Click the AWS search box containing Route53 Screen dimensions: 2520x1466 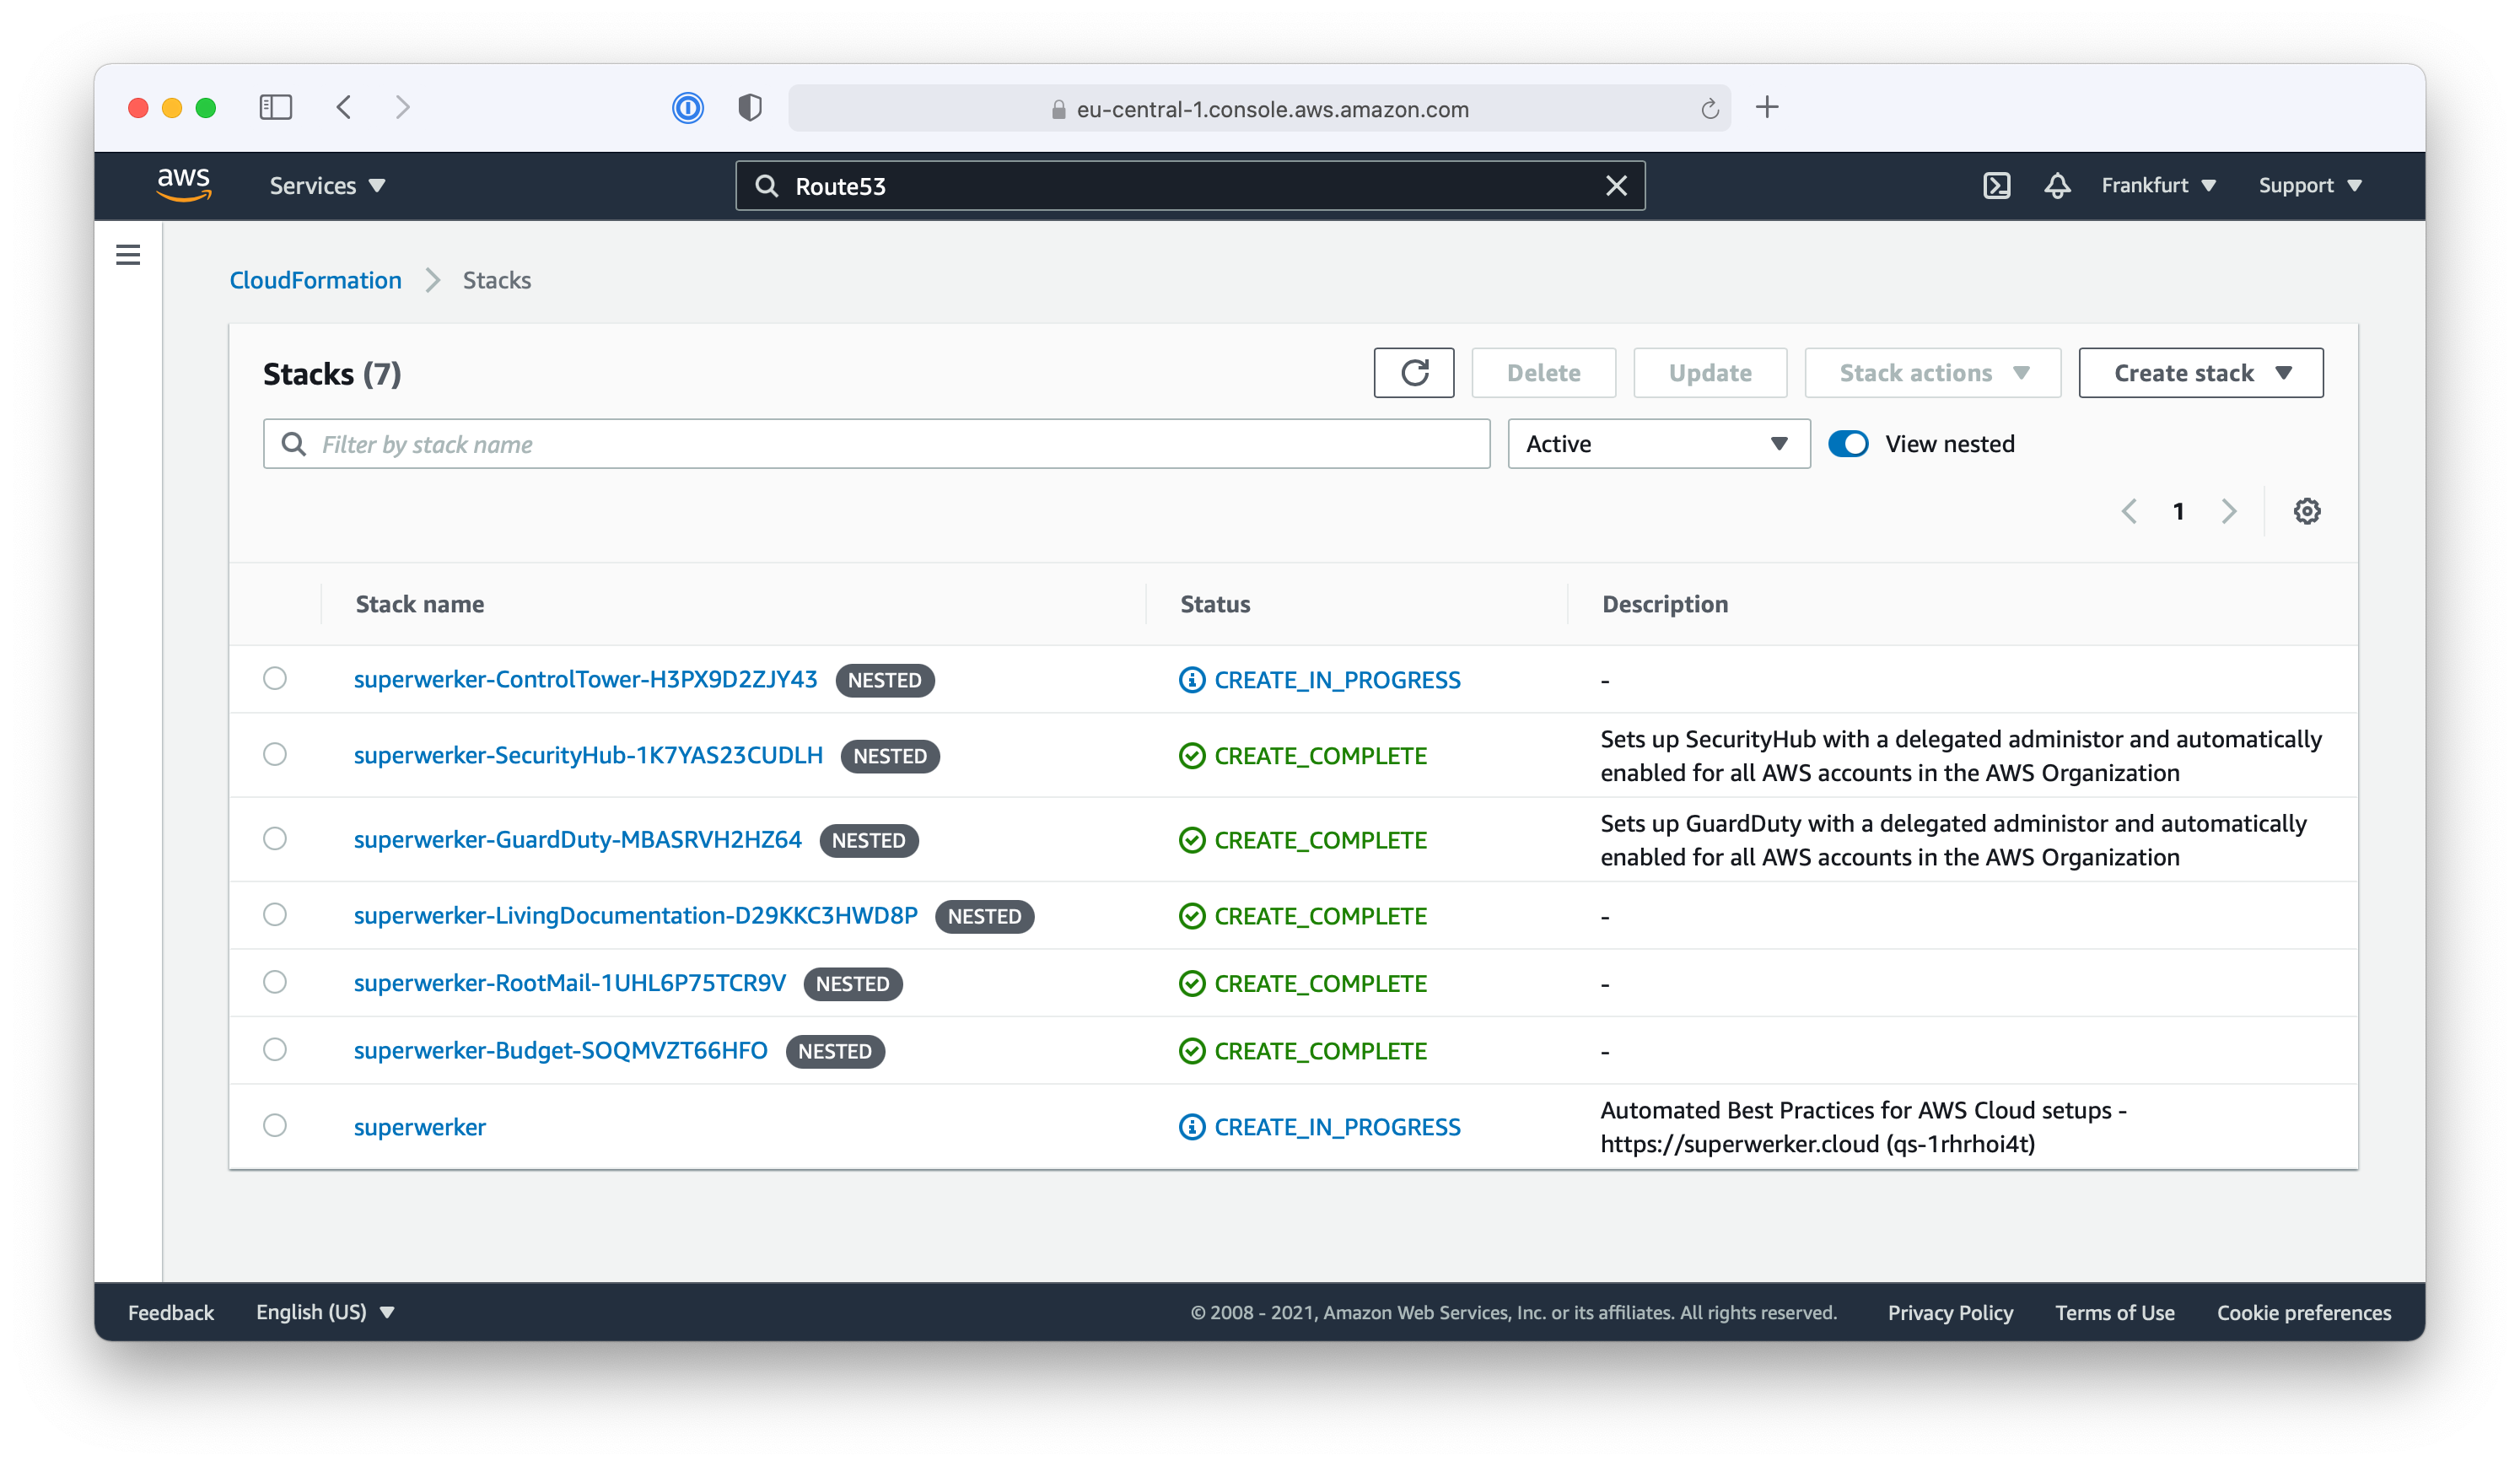click(1190, 186)
